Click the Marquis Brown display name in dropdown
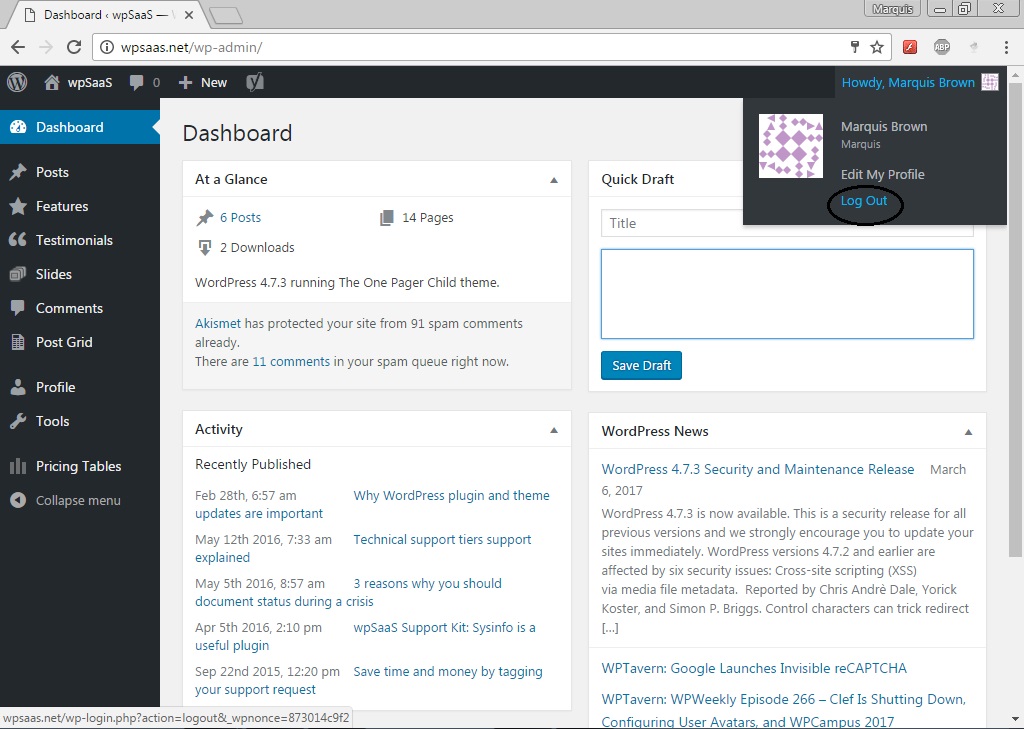The height and width of the screenshot is (729, 1024). pyautogui.click(x=884, y=127)
